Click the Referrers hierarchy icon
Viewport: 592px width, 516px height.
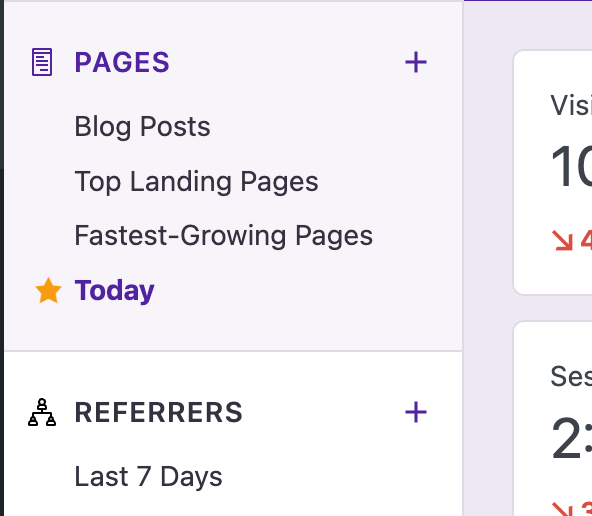[42, 412]
